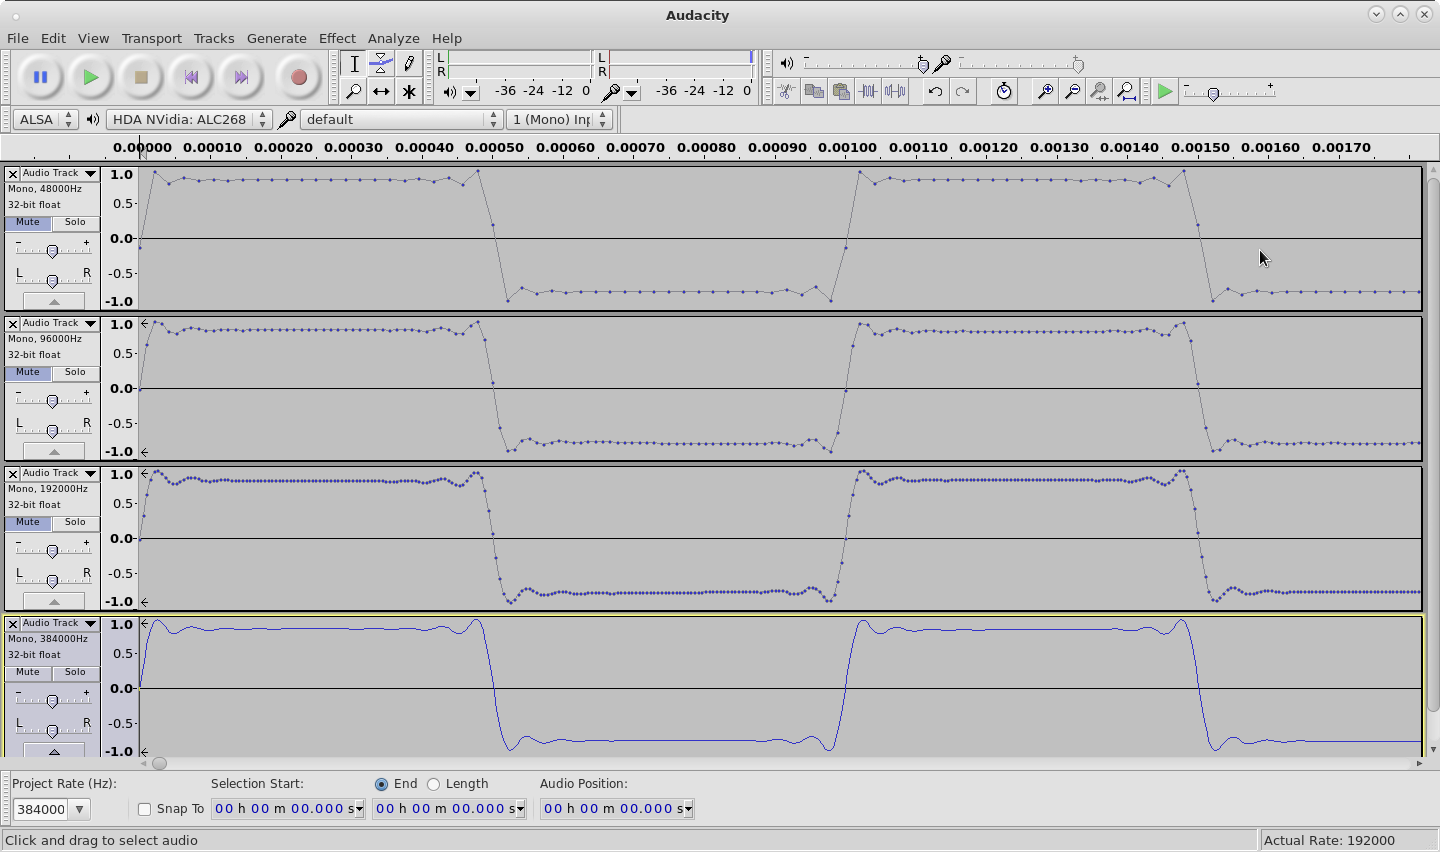Skip to end of project
Viewport: 1440px width, 852px height.
pyautogui.click(x=241, y=77)
